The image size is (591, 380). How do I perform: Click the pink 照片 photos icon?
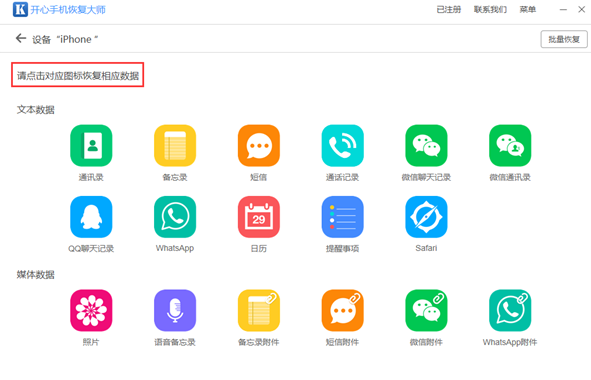point(91,310)
